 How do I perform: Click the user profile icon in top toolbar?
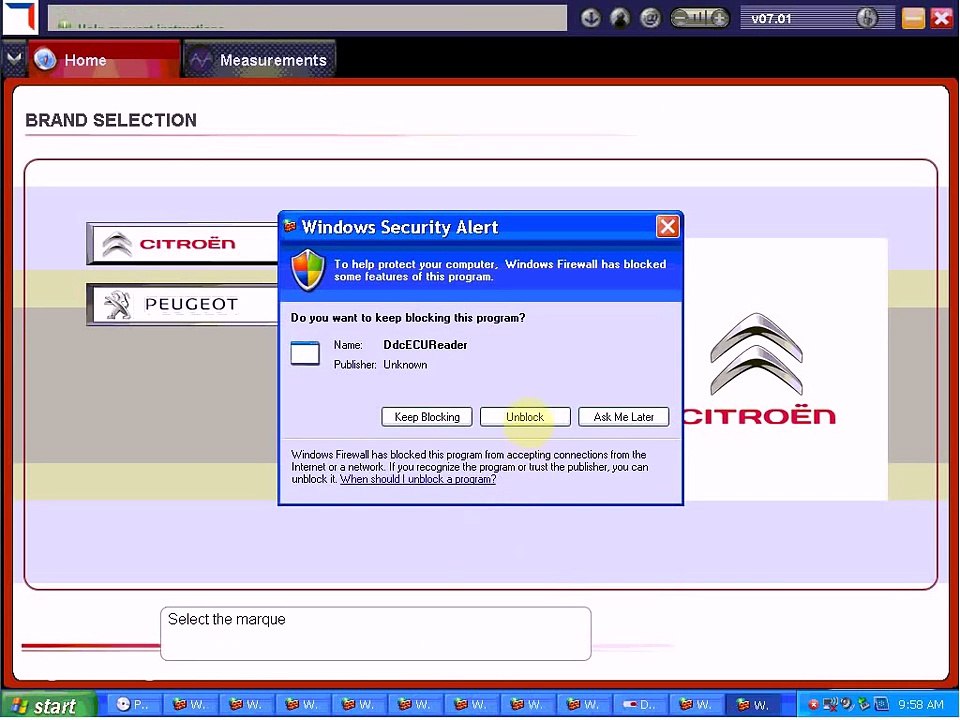[620, 18]
